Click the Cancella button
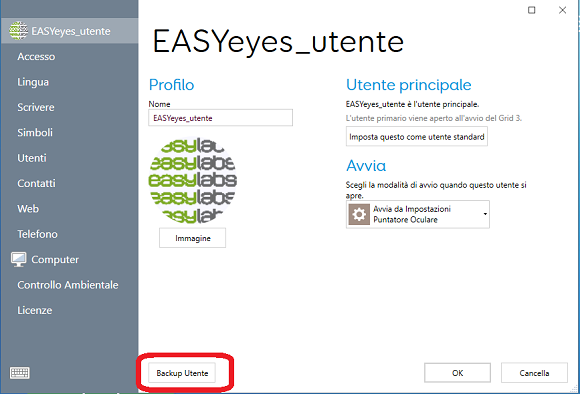Viewport: 580px width, 394px height. pos(534,373)
